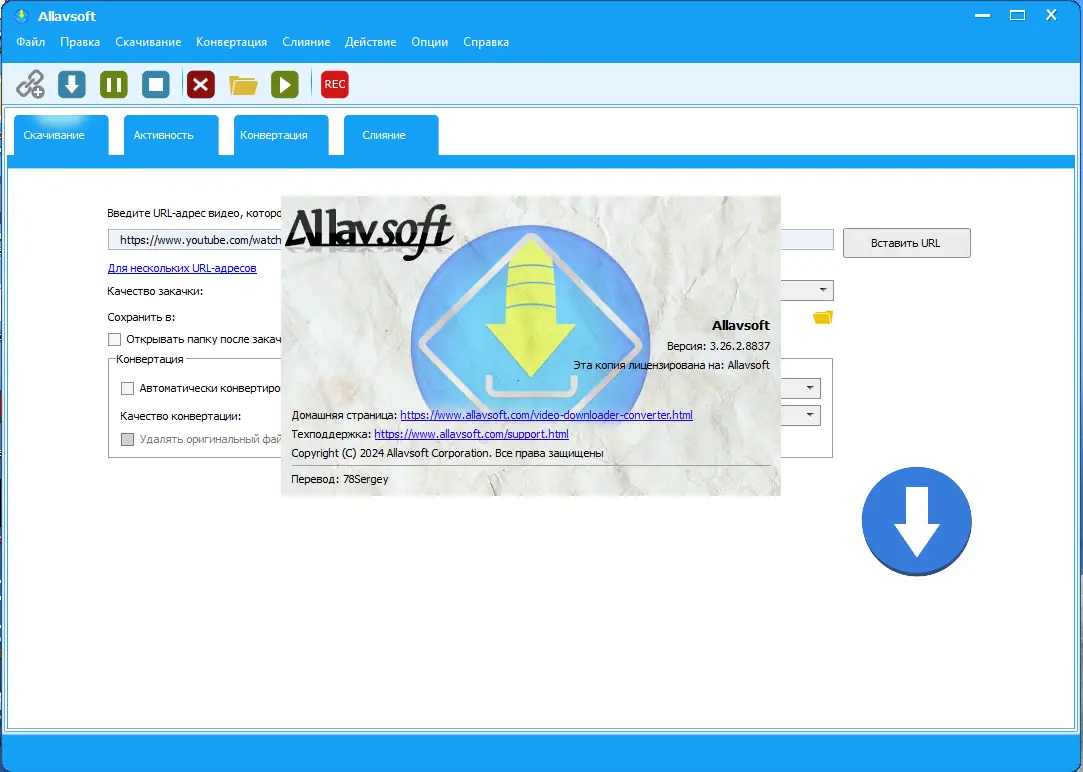Click the Copyright 2024 Allavsoft Corporation text

[x=448, y=453]
